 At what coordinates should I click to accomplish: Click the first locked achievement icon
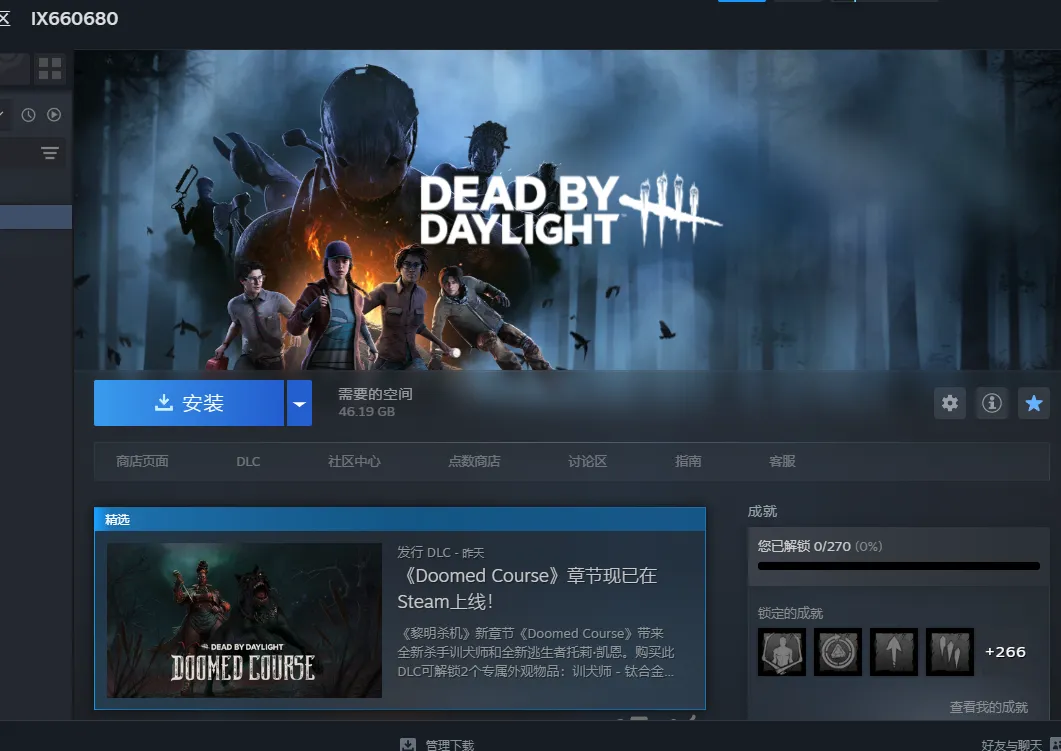(782, 652)
